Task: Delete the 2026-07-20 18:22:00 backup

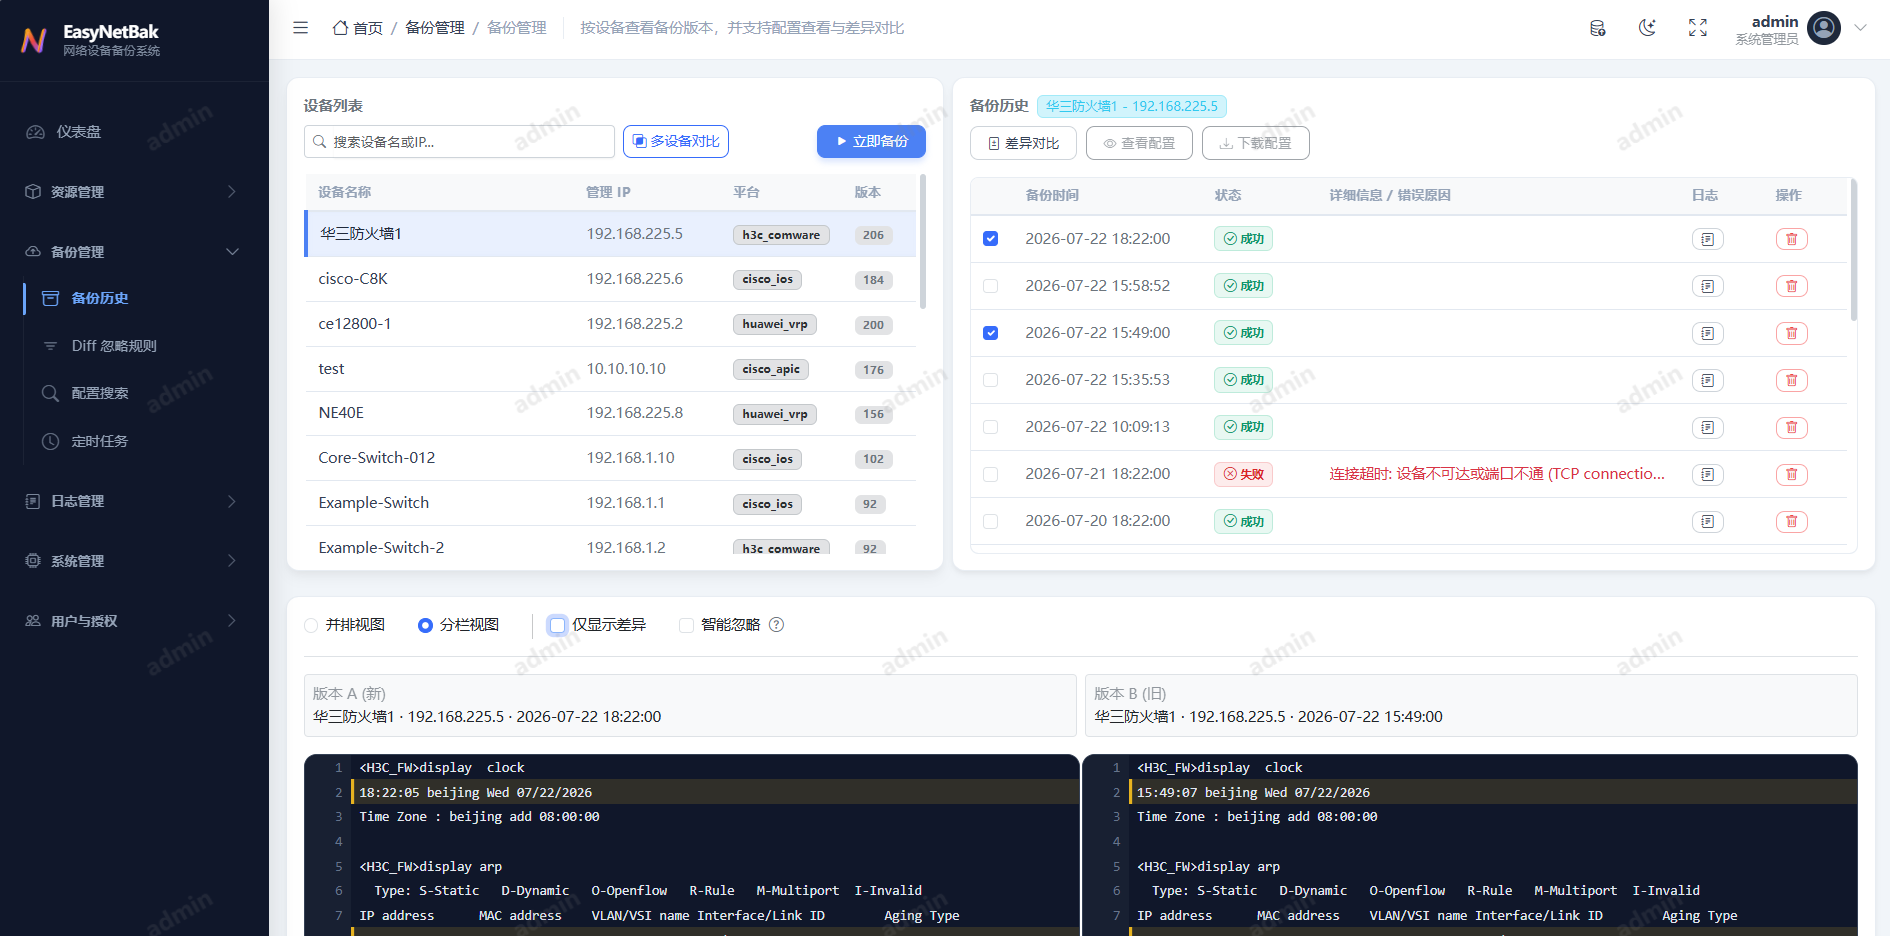Action: tap(1792, 521)
